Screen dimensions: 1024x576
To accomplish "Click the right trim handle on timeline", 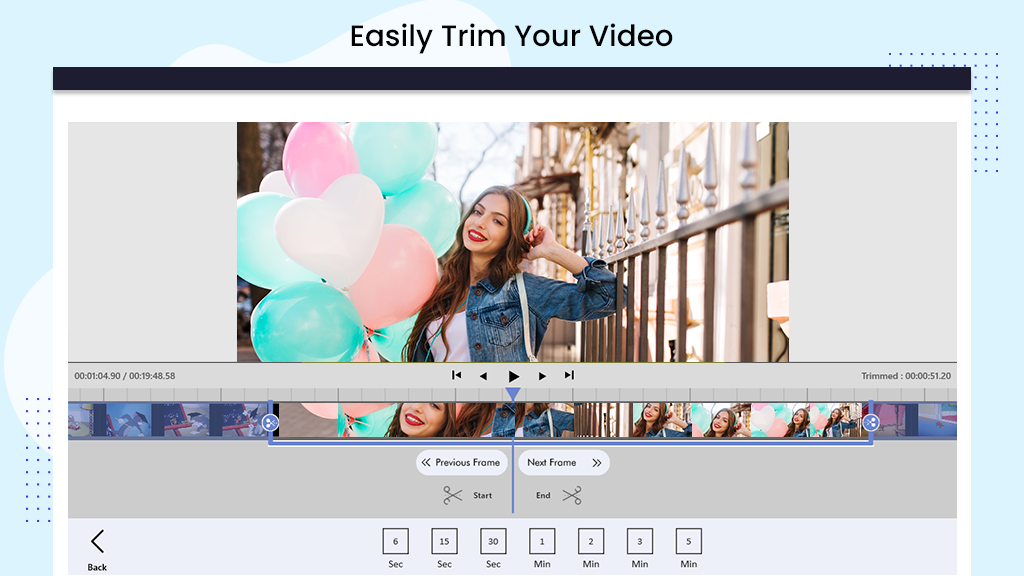I will [871, 423].
